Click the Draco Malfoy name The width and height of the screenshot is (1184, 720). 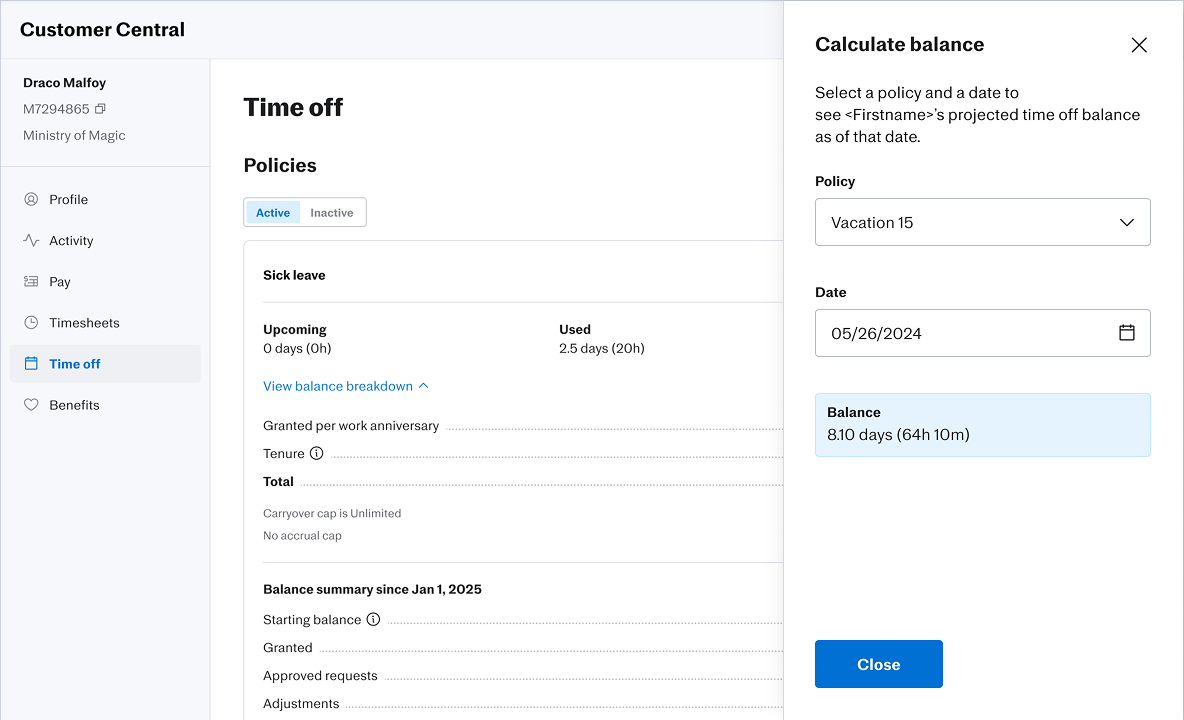coord(64,82)
